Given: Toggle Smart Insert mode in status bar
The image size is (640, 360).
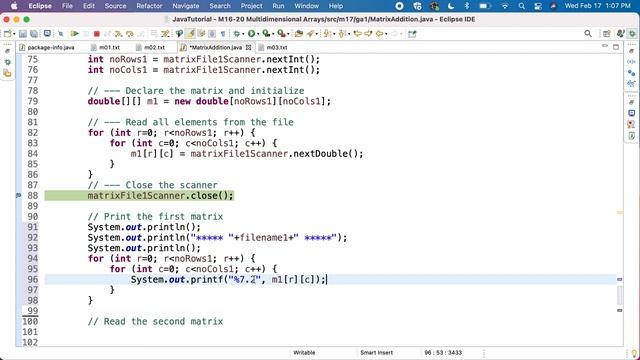Looking at the screenshot, I should [376, 353].
